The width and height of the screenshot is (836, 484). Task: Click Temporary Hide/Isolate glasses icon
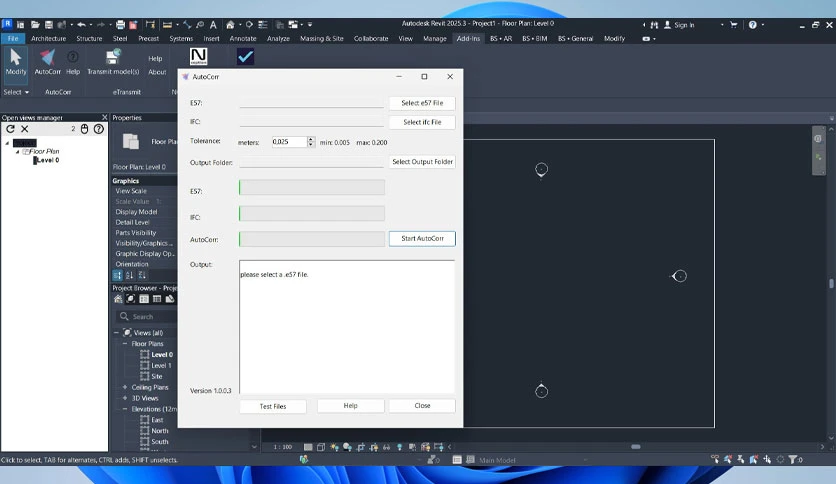click(387, 447)
